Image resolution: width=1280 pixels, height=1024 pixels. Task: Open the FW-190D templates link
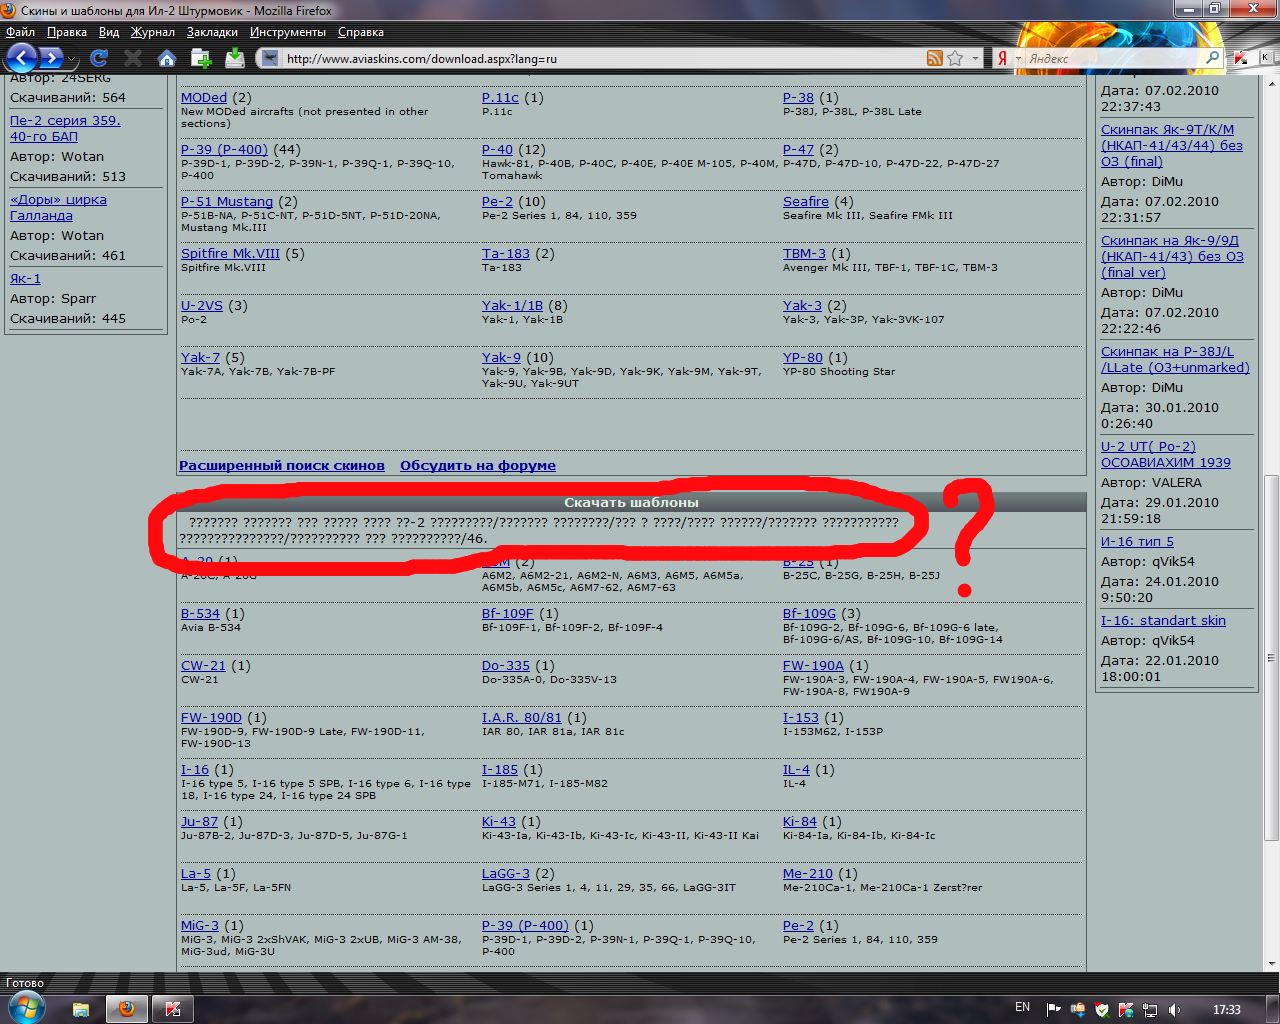[212, 718]
